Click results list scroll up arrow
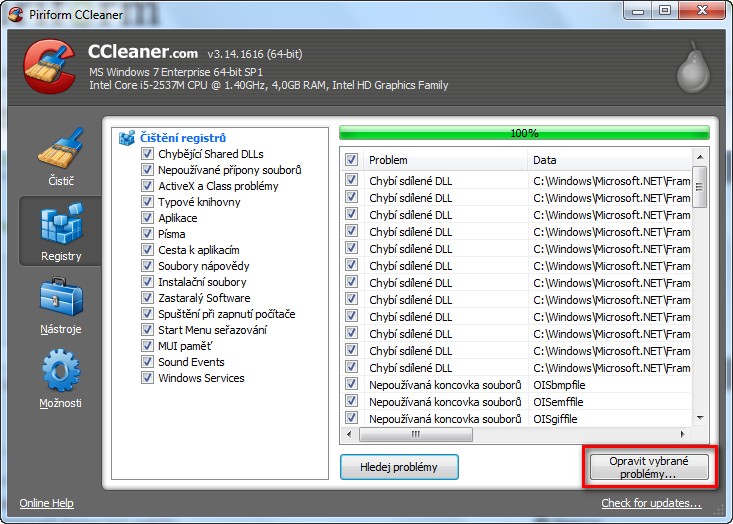Screen dimensions: 733x524 pyautogui.click(x=700, y=157)
